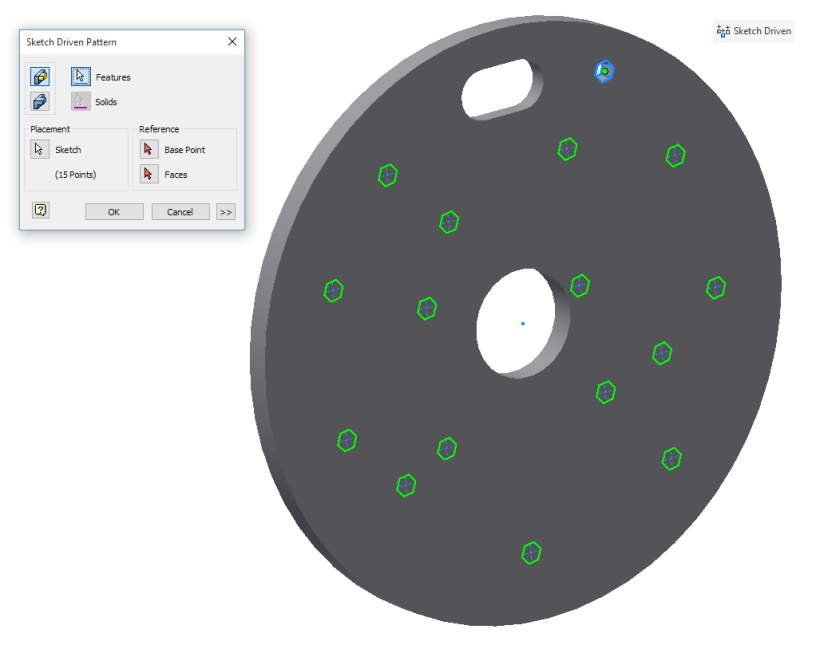Screen dimensions: 820x645
Task: Select the pattern individual features mode icon
Action: [x=41, y=77]
